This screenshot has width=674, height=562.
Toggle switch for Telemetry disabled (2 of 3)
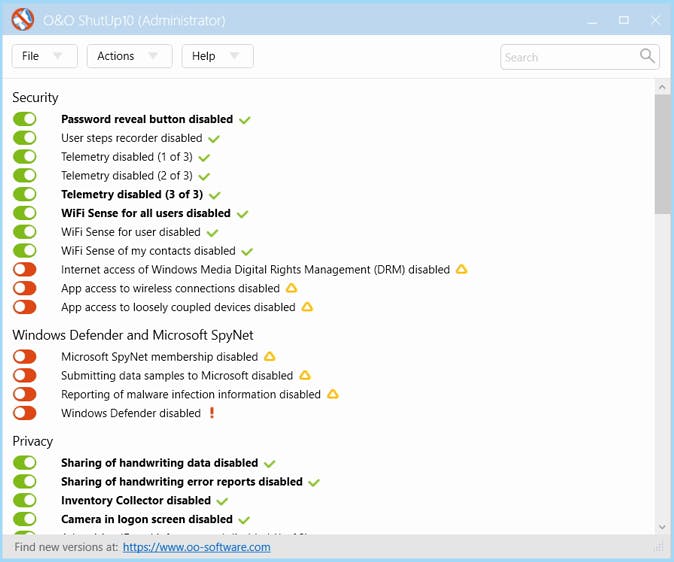click(x=25, y=175)
